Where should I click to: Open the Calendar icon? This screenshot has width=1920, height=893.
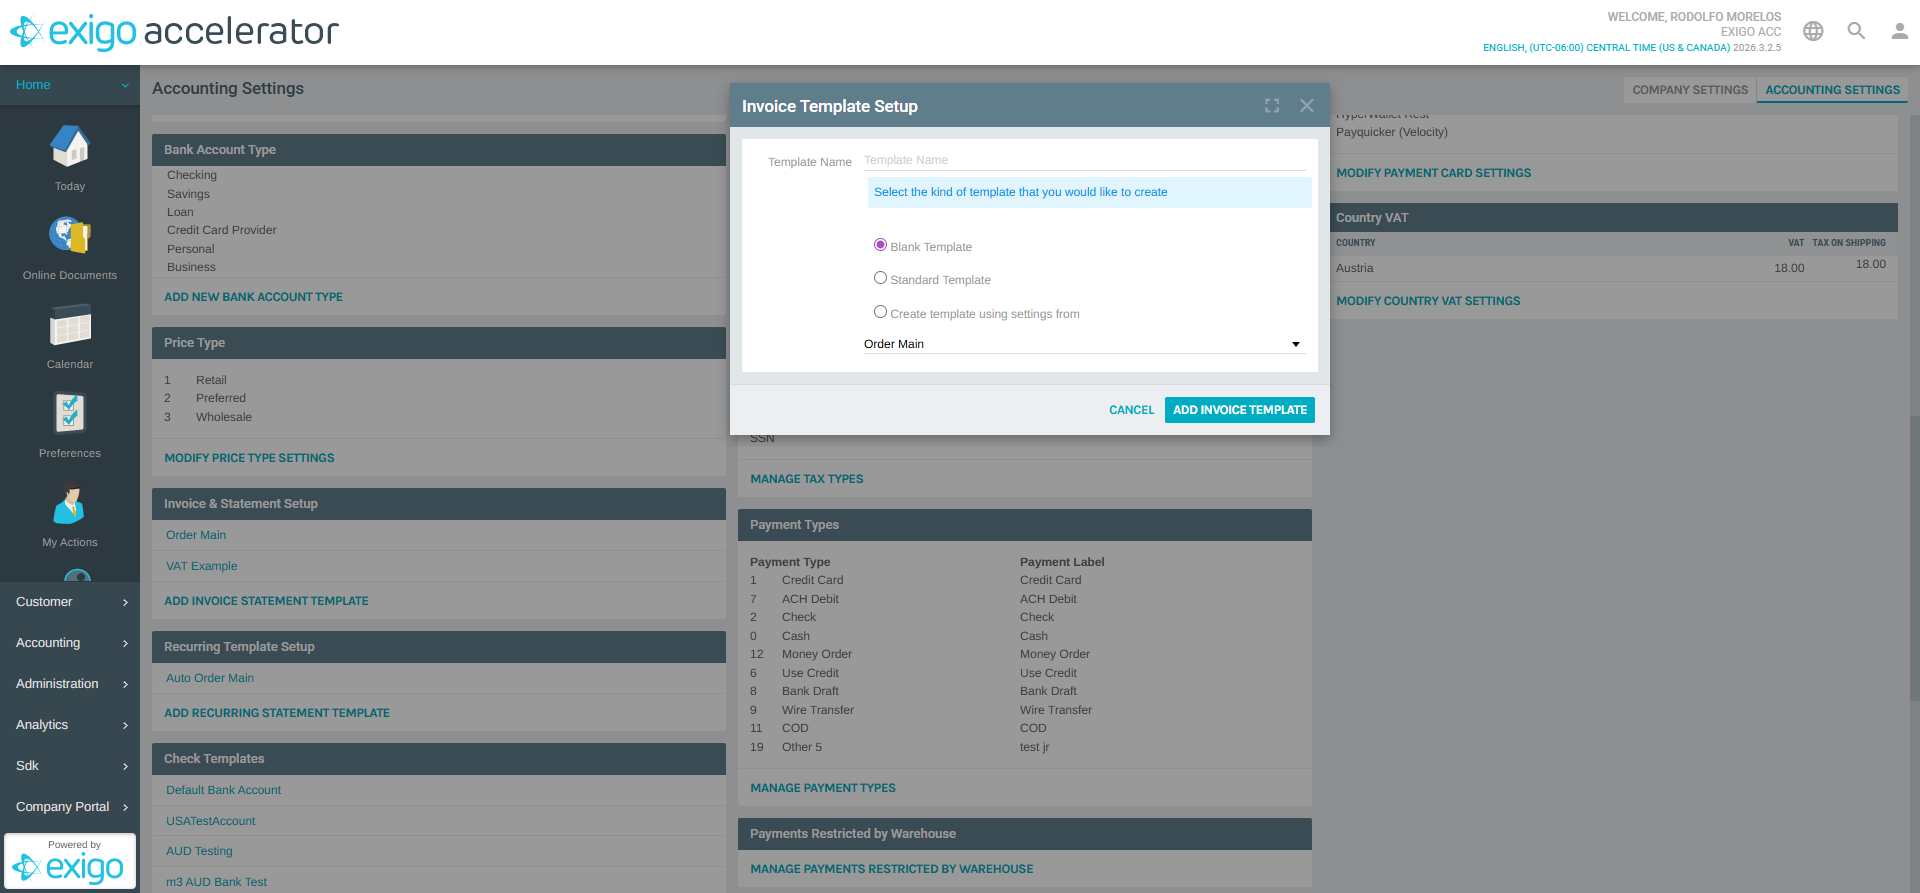pyautogui.click(x=70, y=325)
